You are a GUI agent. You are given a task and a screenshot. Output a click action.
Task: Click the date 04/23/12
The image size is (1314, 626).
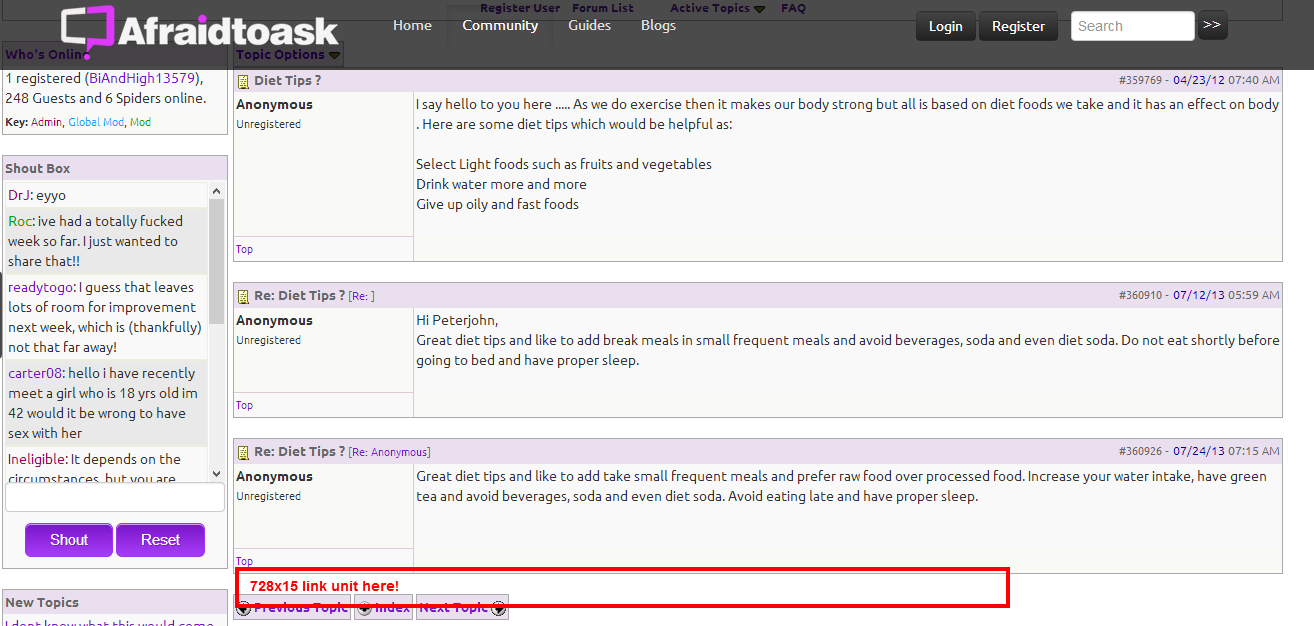[1198, 80]
